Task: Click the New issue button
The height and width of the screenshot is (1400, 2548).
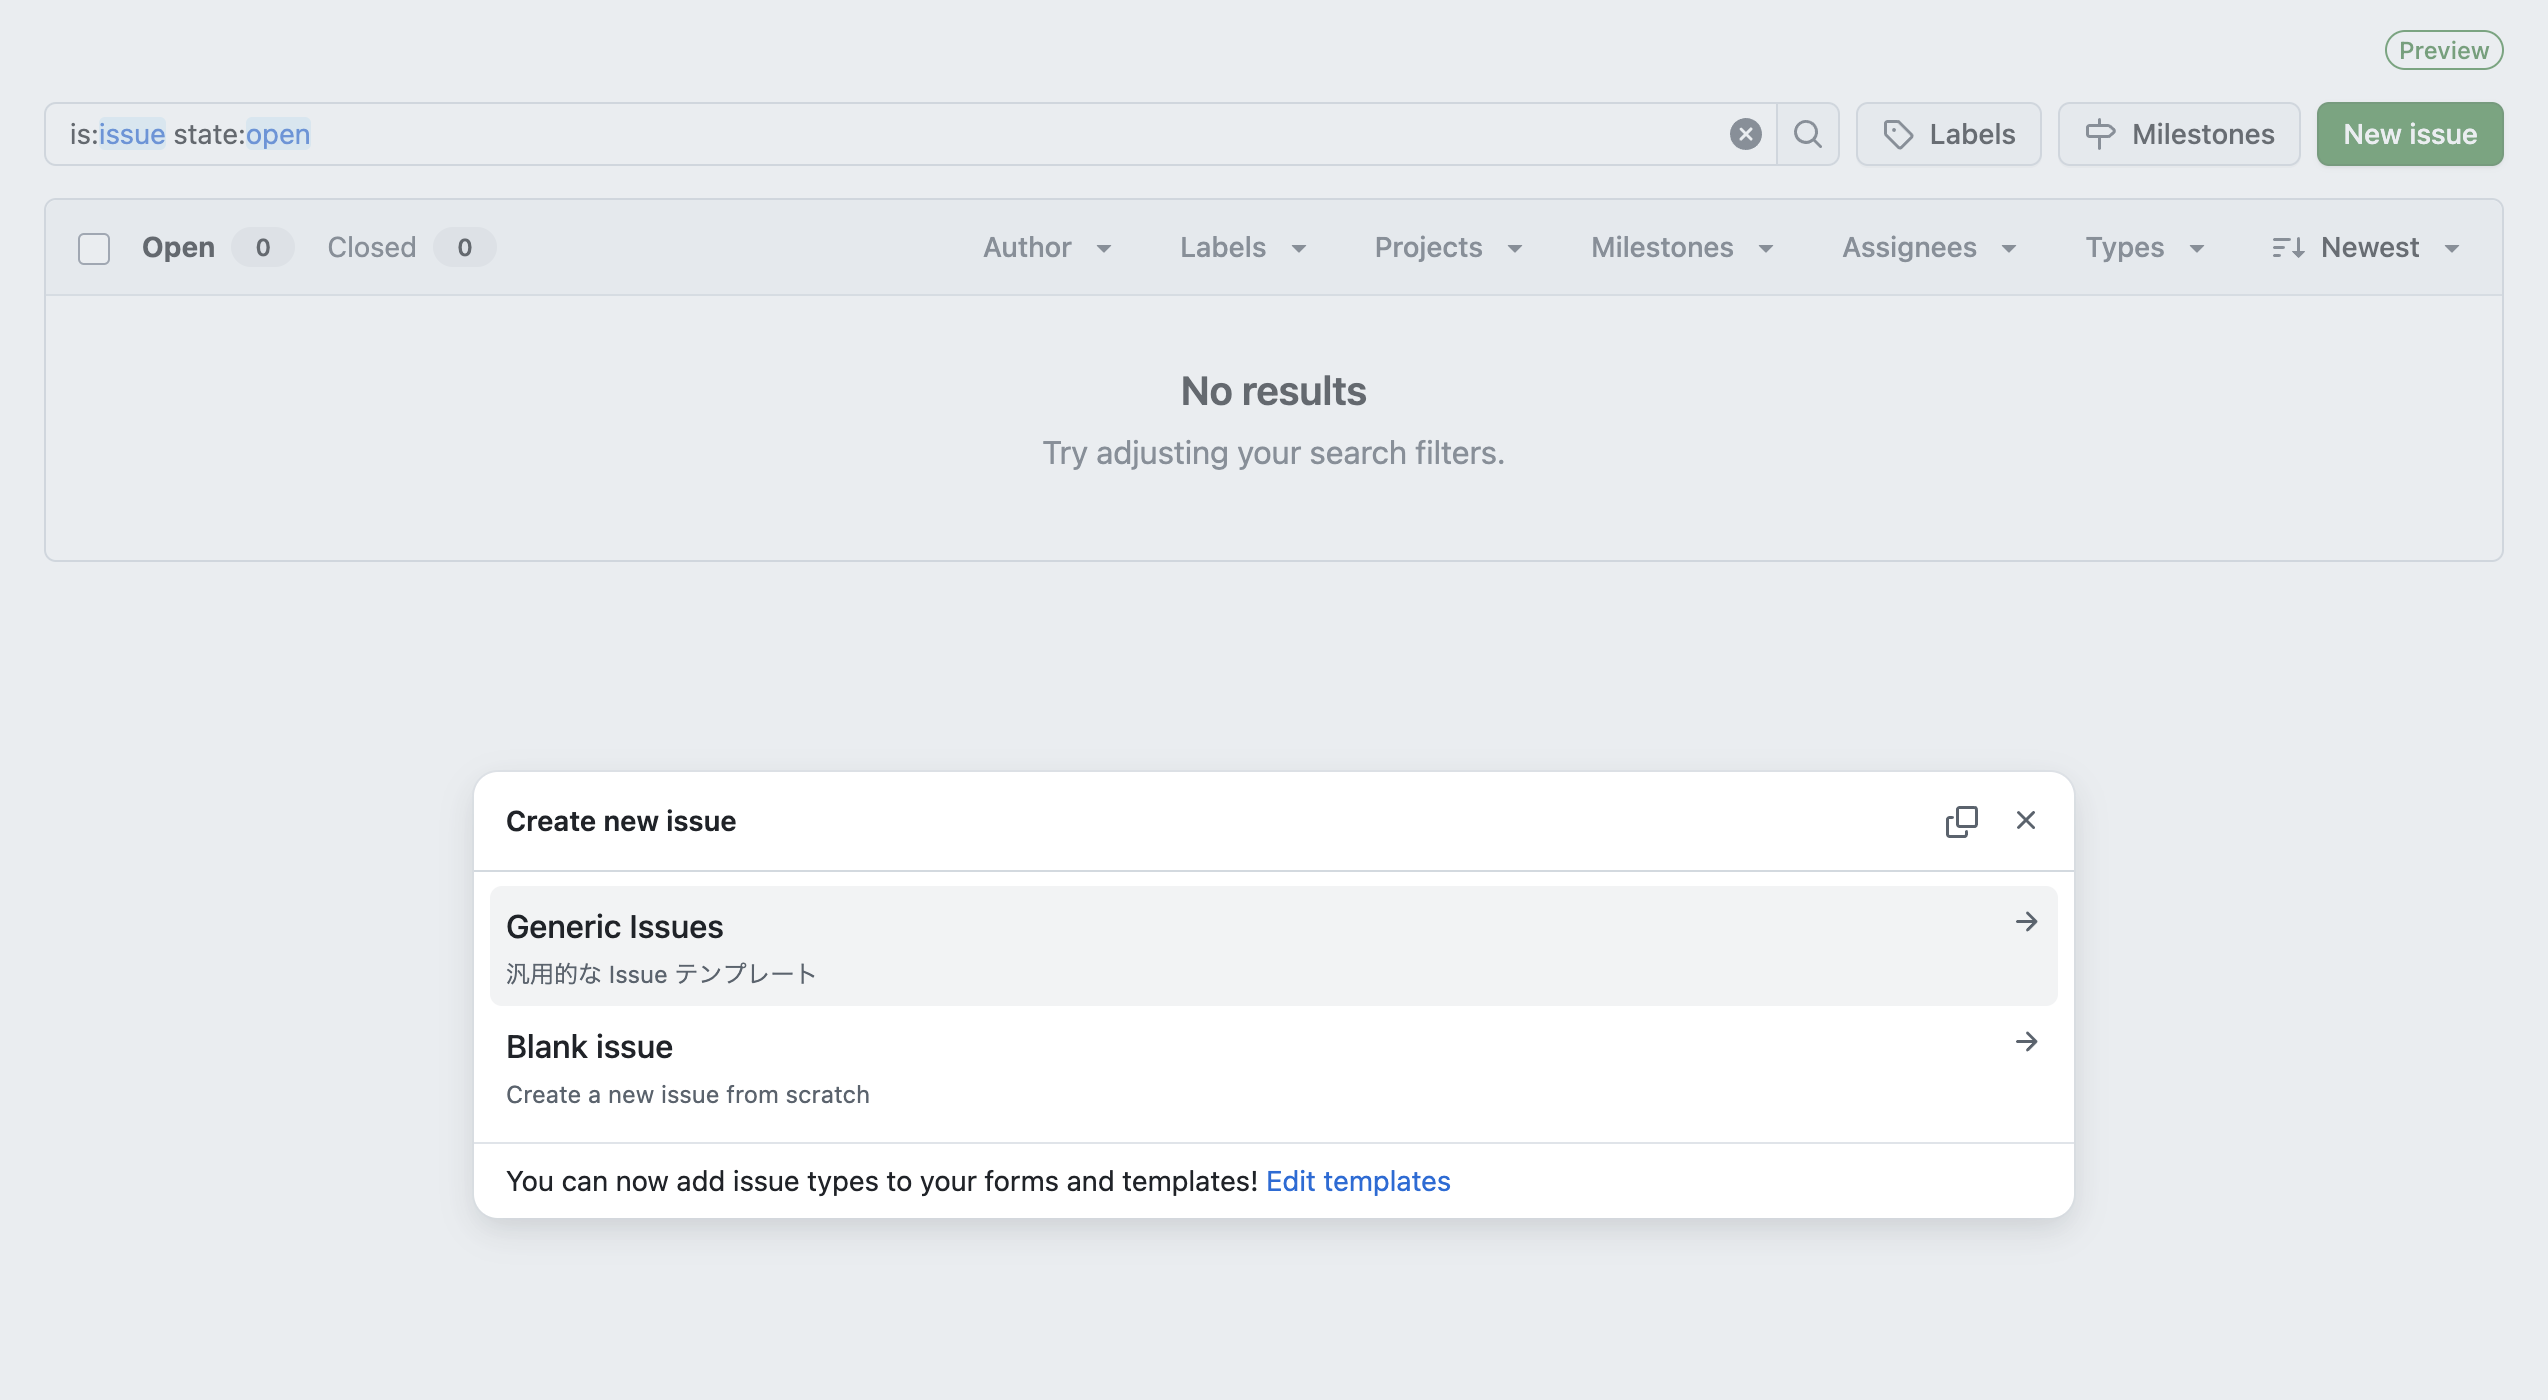Action: 2409,133
